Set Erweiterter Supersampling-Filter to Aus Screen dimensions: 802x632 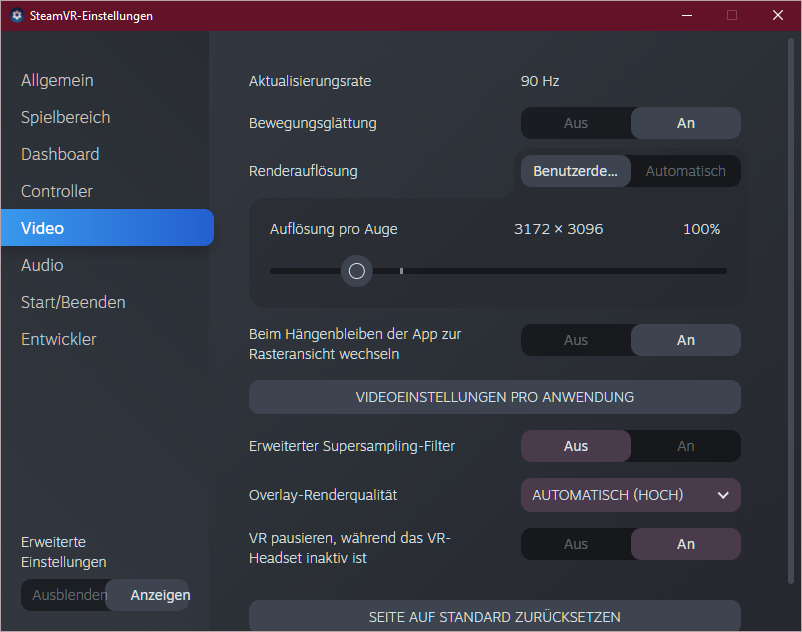(576, 446)
